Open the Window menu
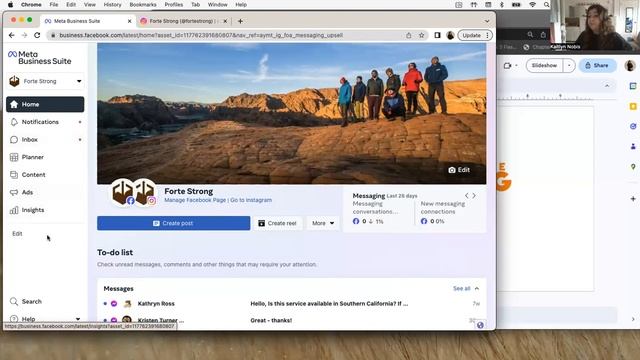 pos(218,4)
